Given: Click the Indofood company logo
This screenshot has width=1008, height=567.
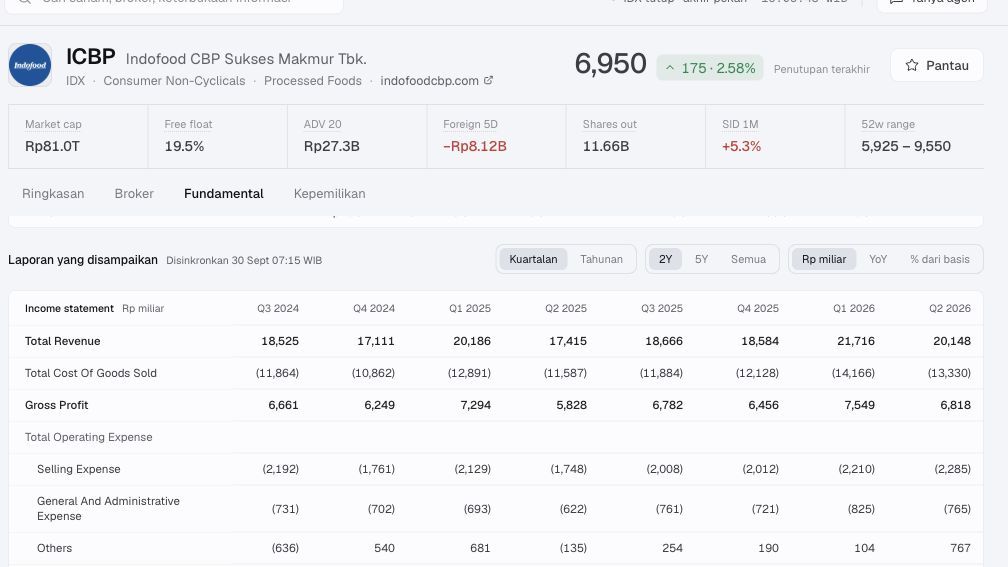Looking at the screenshot, I should pyautogui.click(x=30, y=66).
